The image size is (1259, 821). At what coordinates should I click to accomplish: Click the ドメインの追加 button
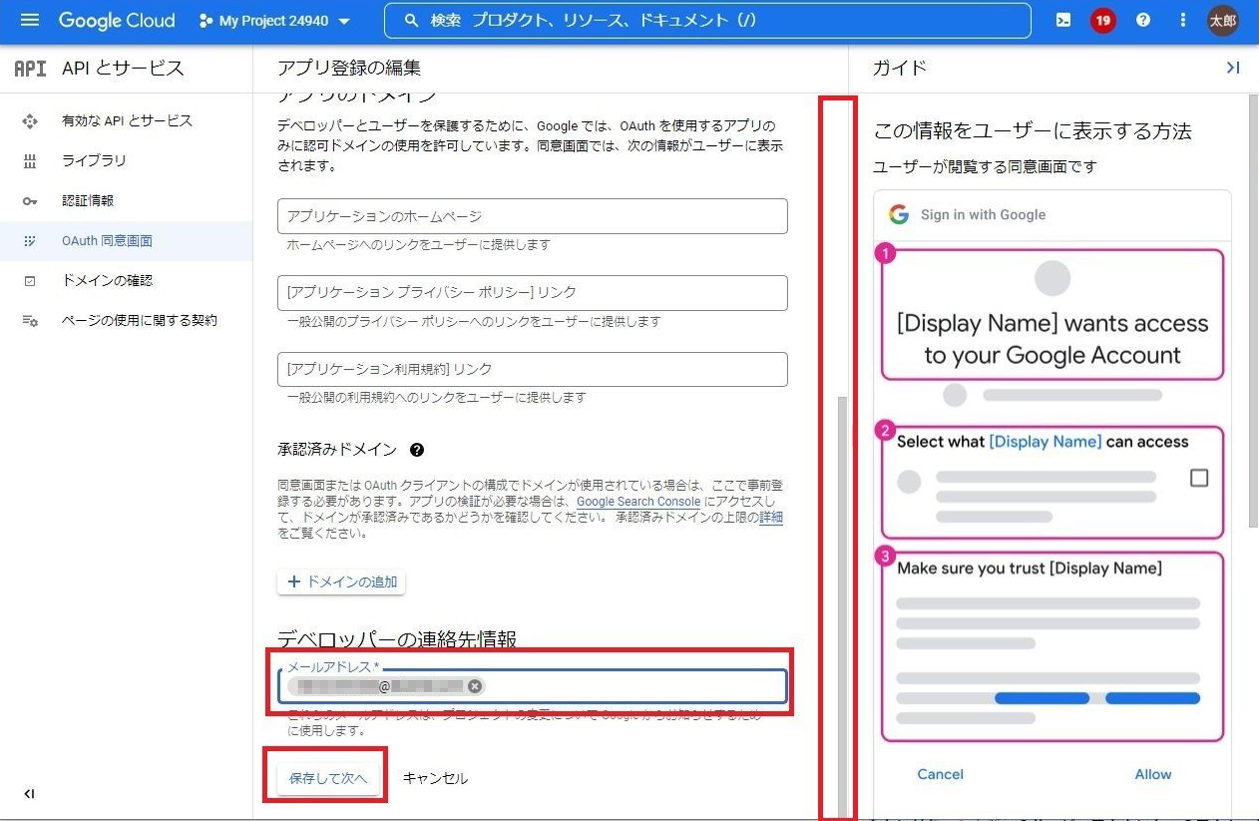tap(341, 582)
